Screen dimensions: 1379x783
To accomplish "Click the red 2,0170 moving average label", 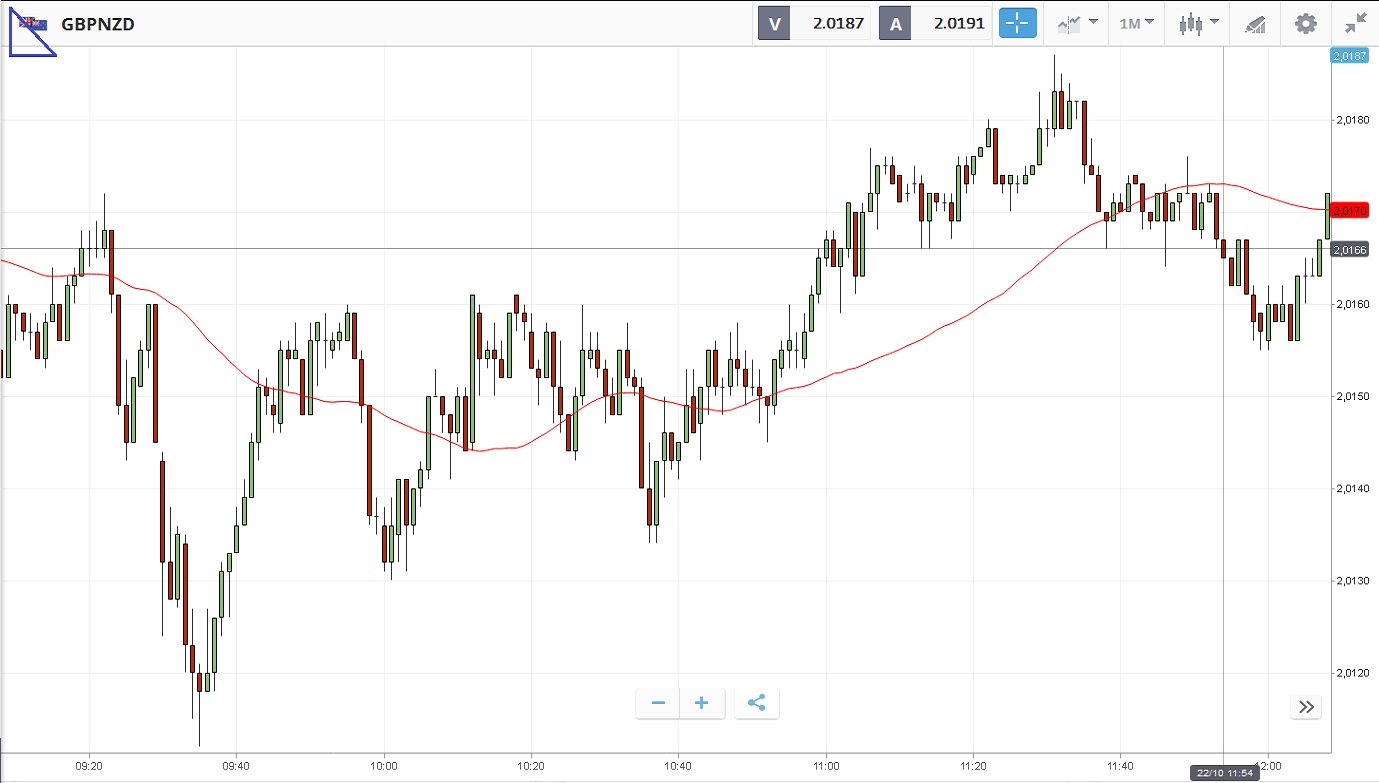I will pyautogui.click(x=1350, y=210).
